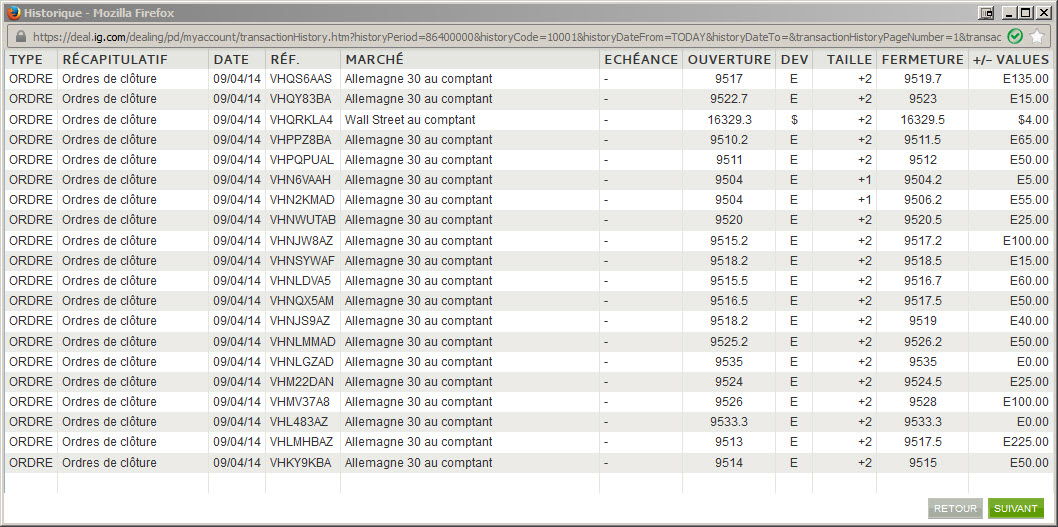Select reference VHNLGZAD
This screenshot has width=1058, height=527.
click(302, 362)
